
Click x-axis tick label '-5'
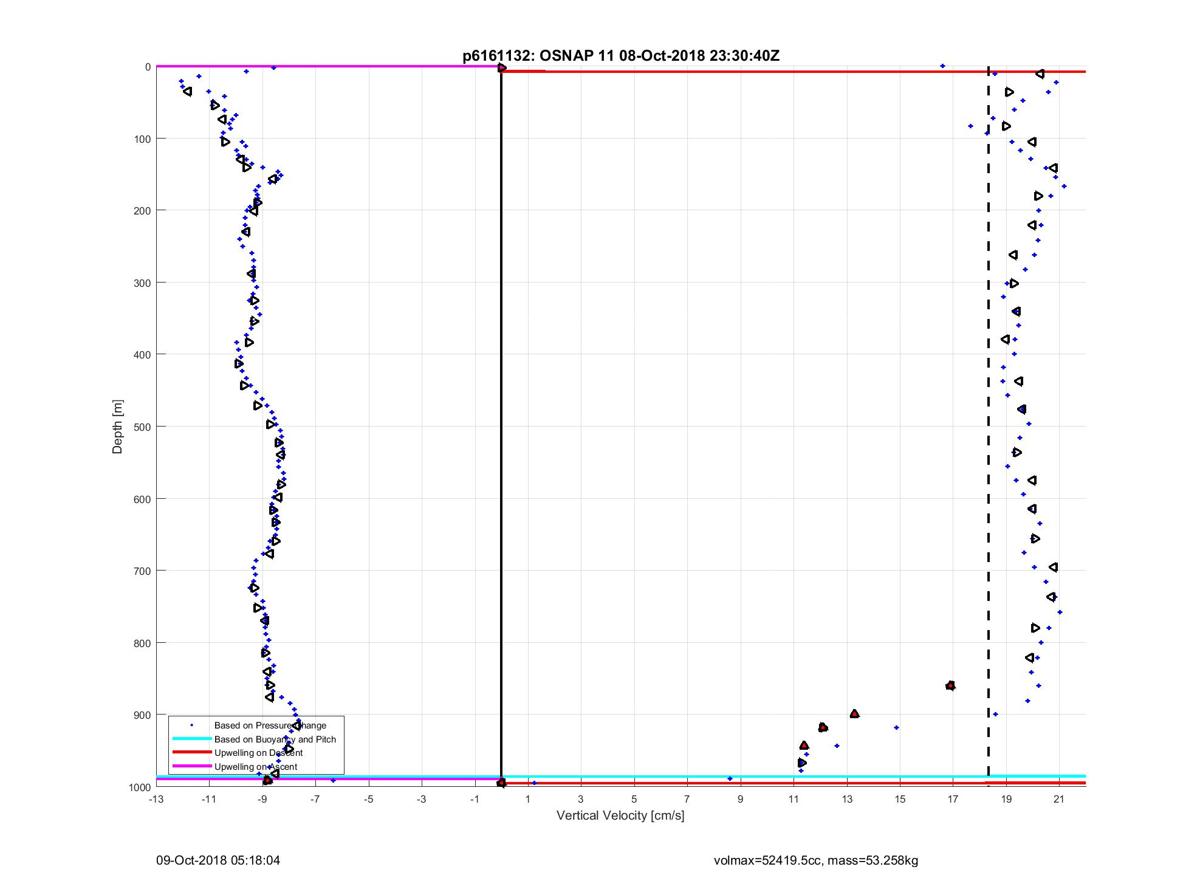(368, 799)
